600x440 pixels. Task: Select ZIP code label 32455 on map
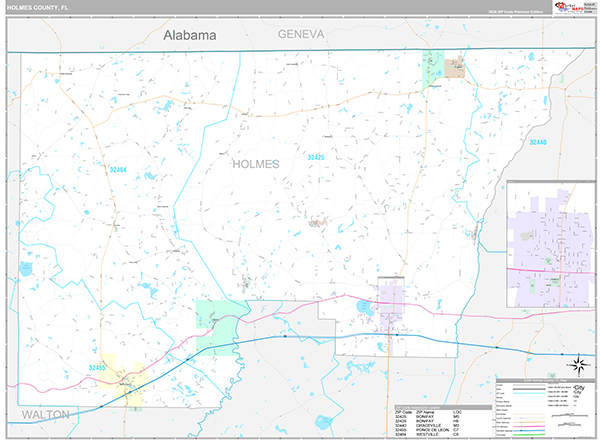point(97,368)
